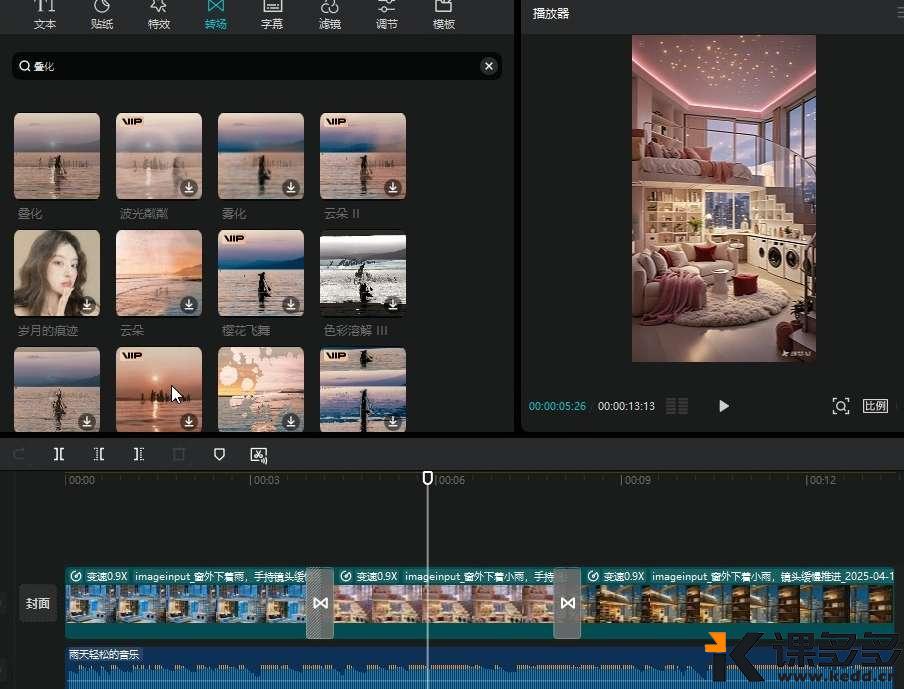The width and height of the screenshot is (904, 689).
Task: Select the transition between first and second clips
Action: coord(320,603)
